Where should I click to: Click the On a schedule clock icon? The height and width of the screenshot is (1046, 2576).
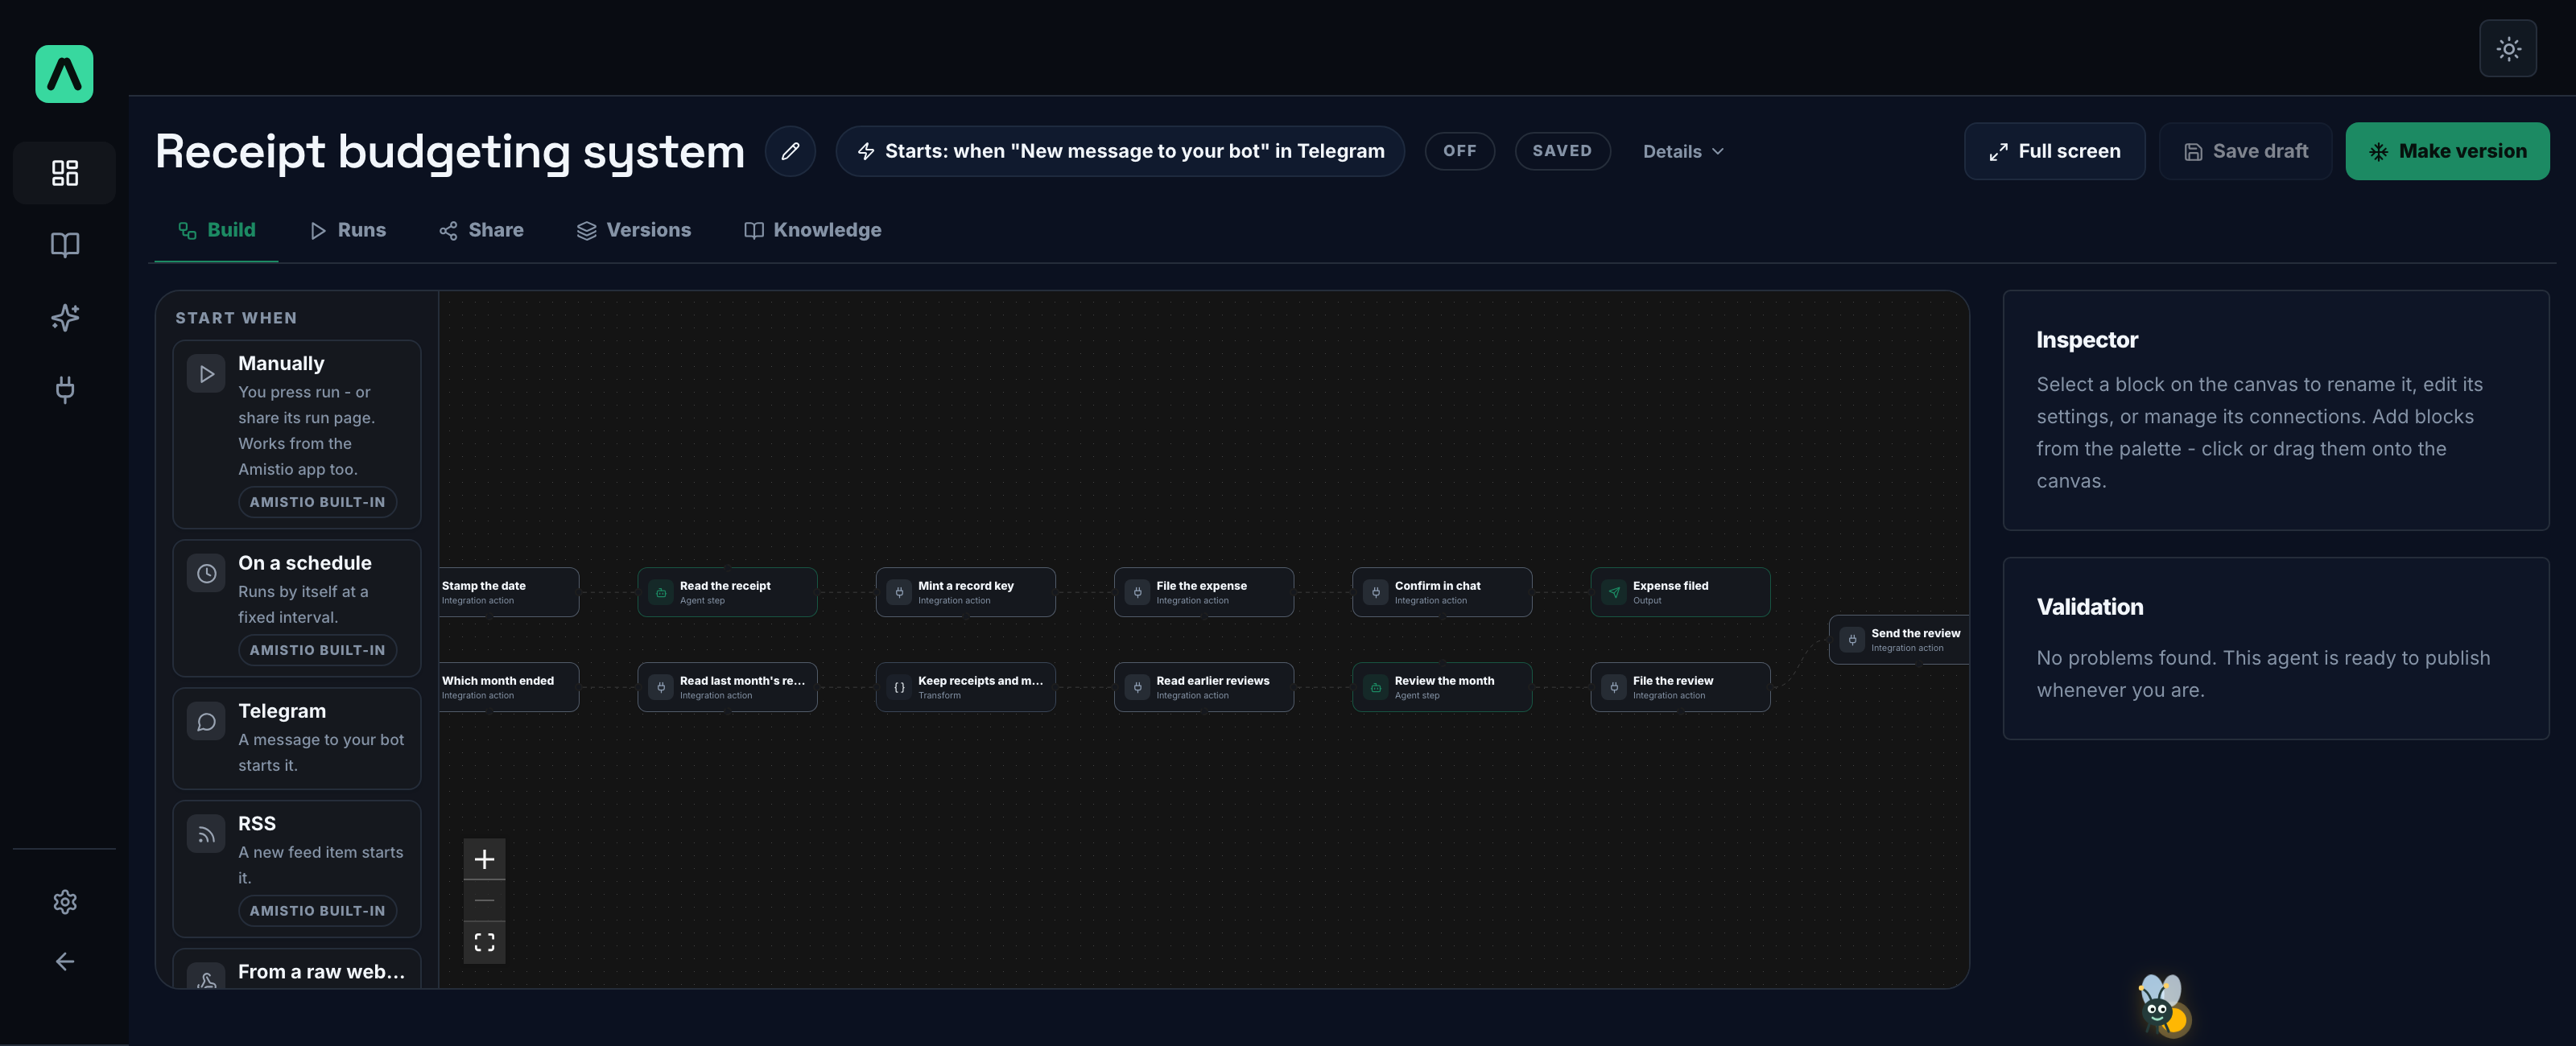pos(206,574)
